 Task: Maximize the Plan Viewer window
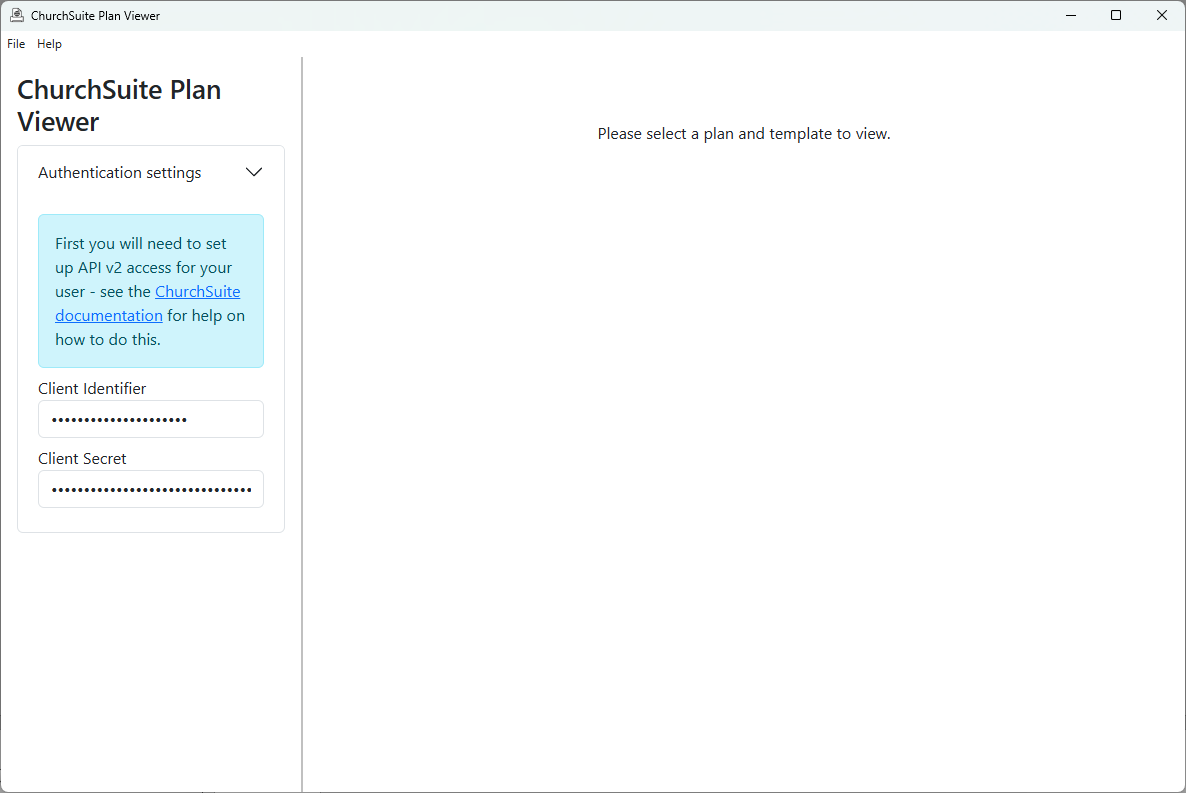(x=1116, y=15)
